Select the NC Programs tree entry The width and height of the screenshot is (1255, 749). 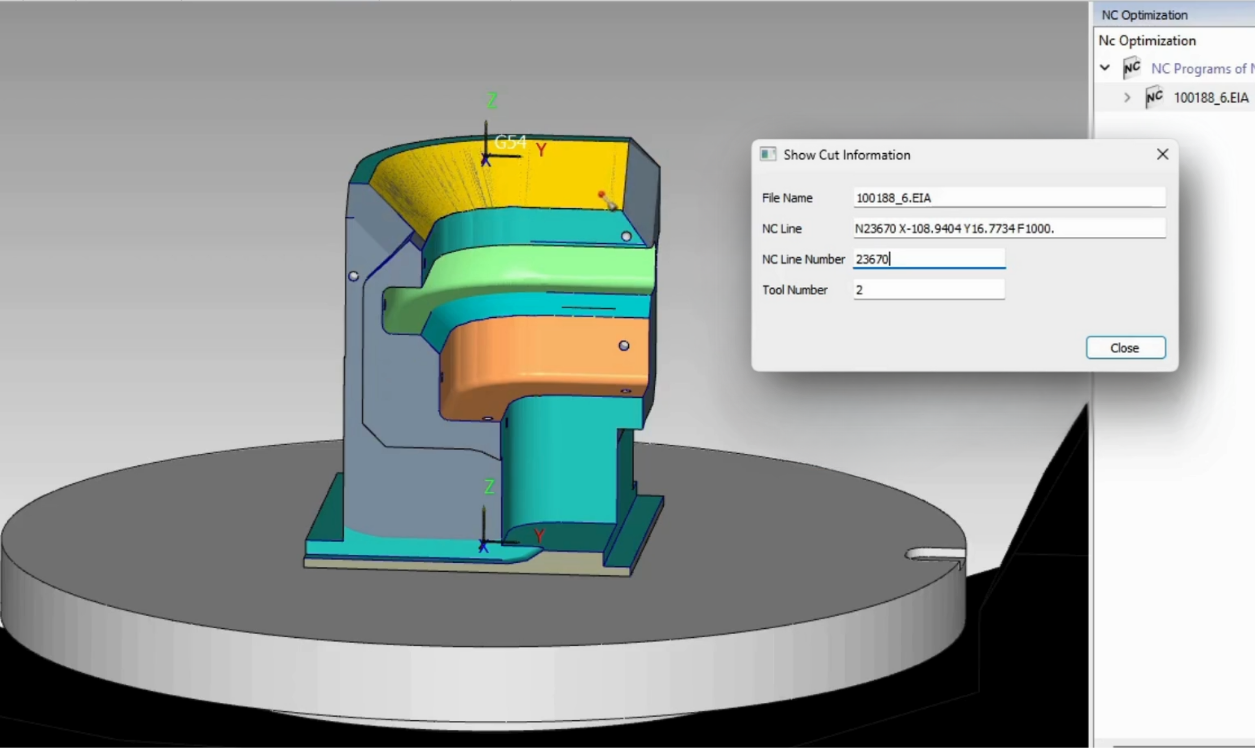click(x=1201, y=68)
